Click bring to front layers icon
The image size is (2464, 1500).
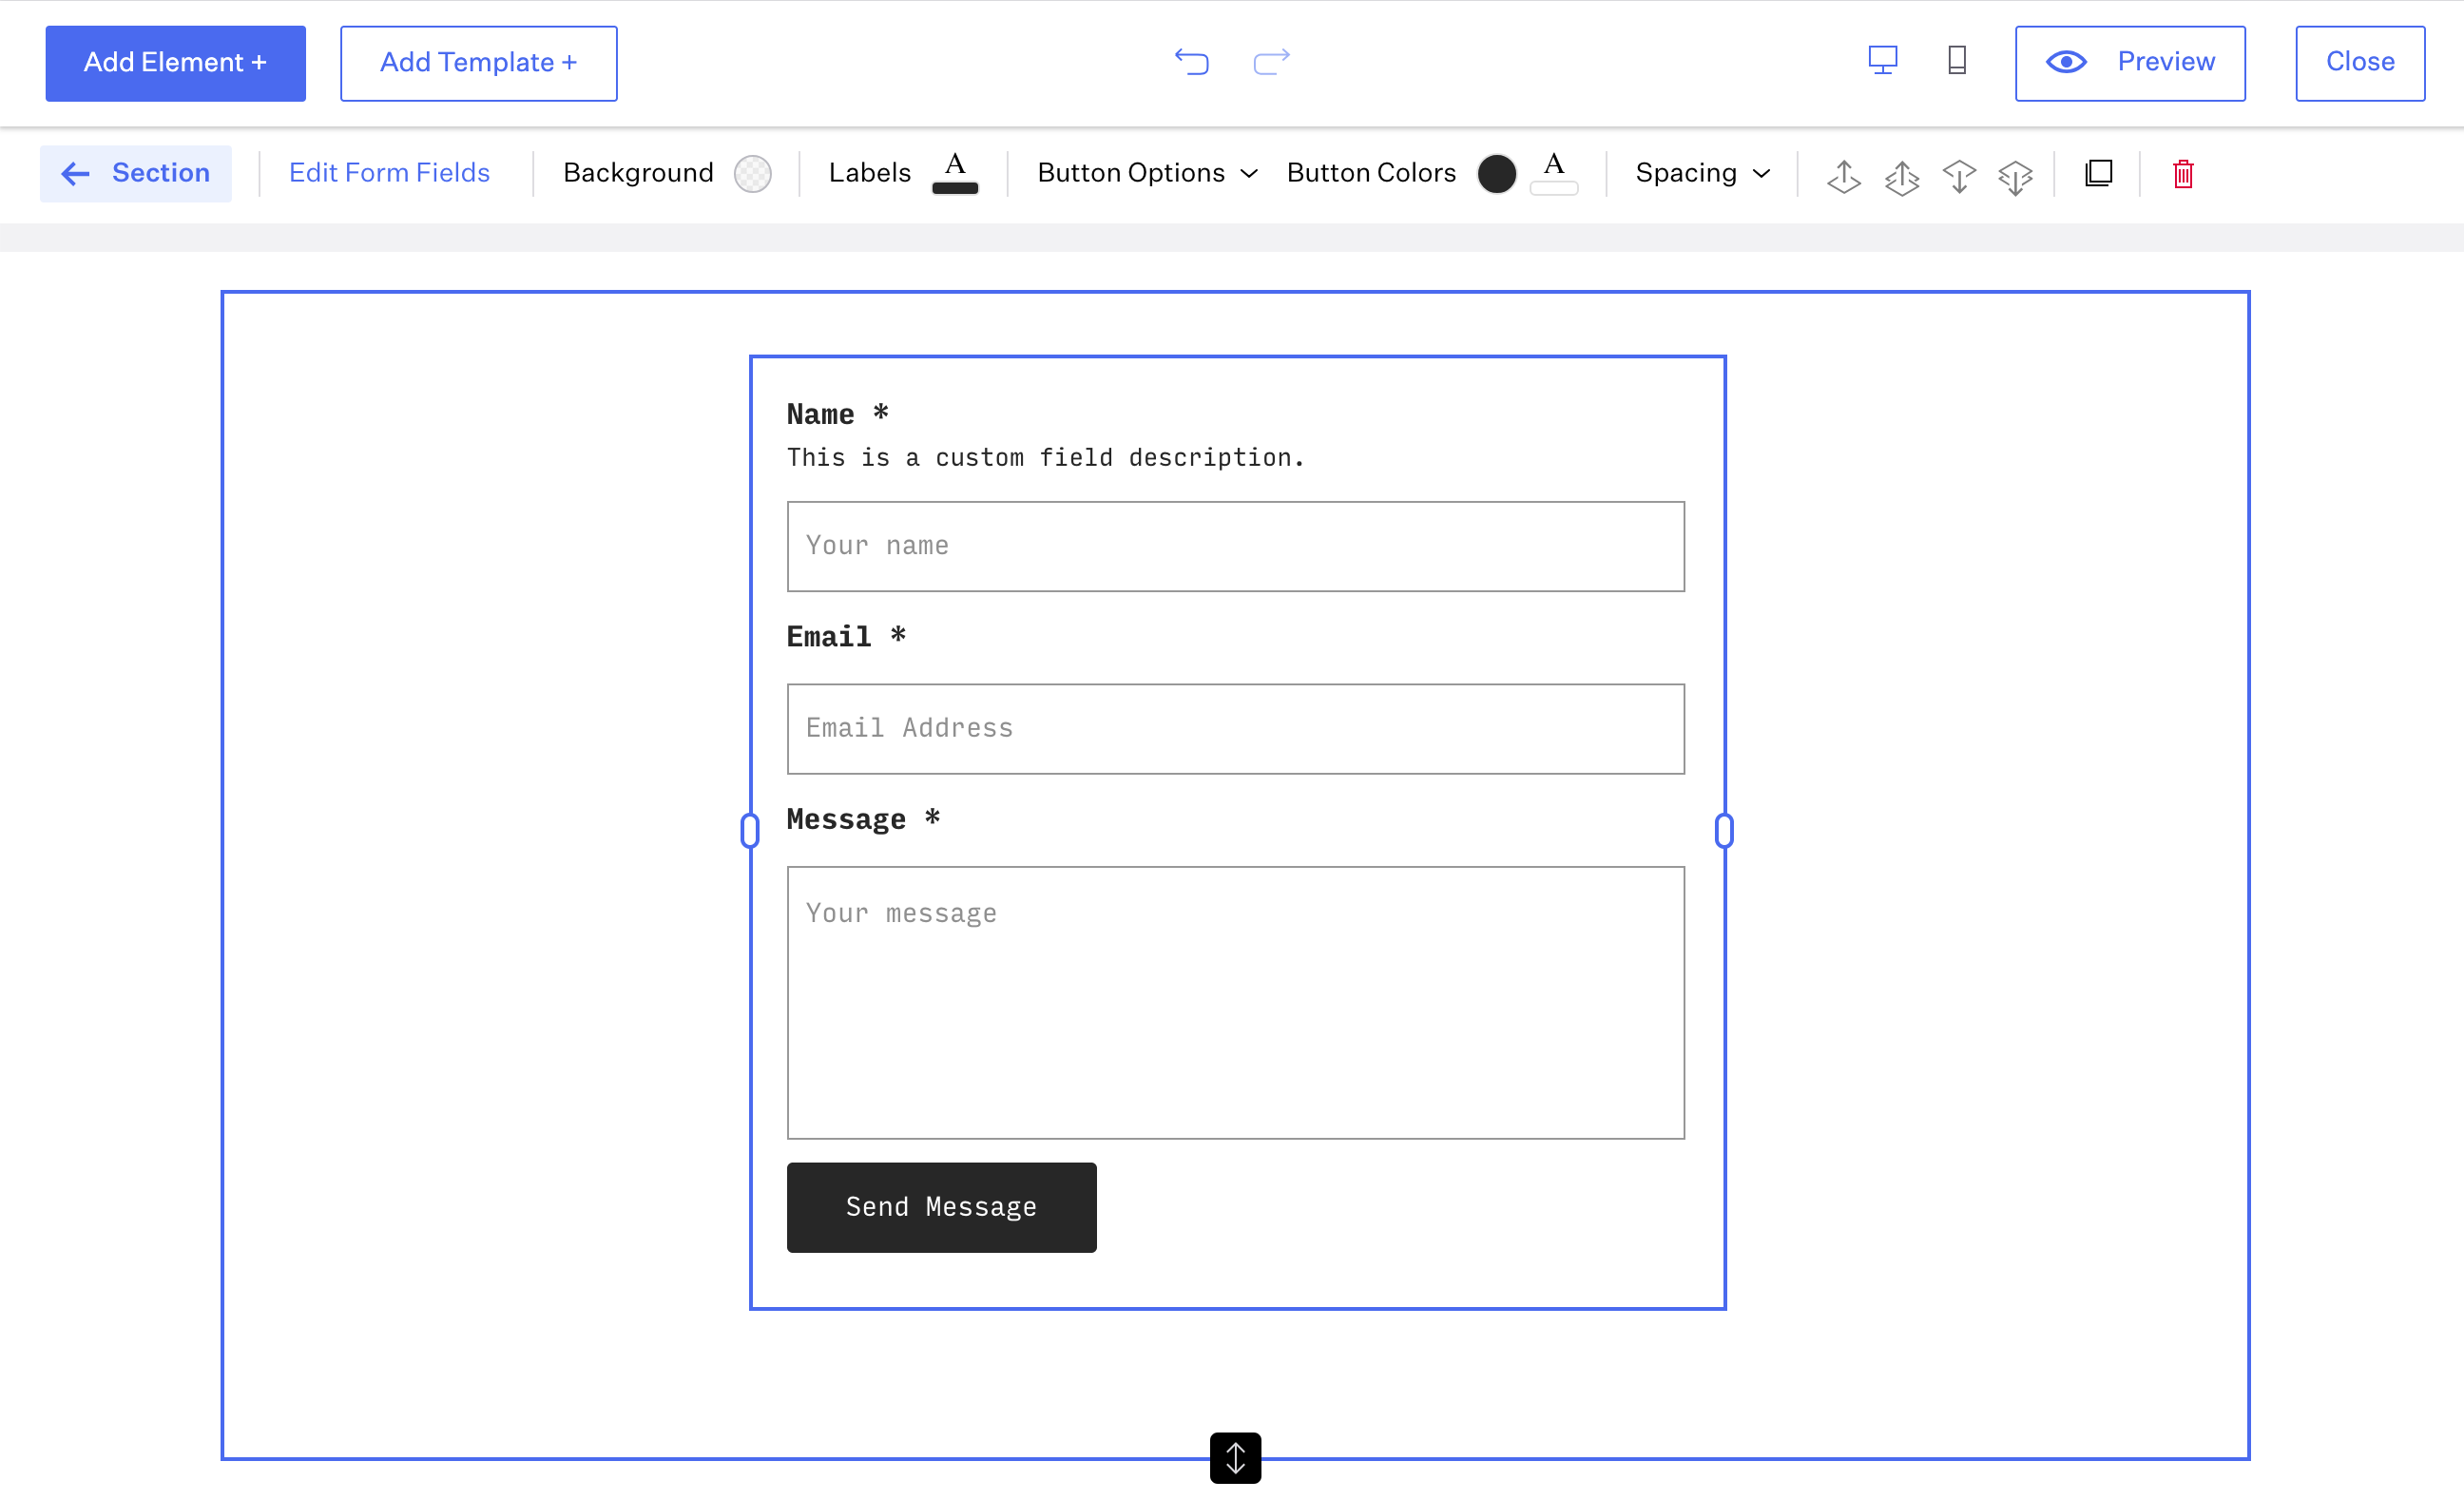(x=1901, y=175)
